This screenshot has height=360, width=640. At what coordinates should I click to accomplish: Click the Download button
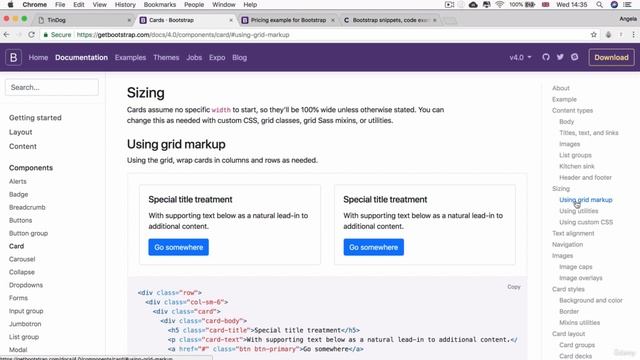tap(611, 58)
